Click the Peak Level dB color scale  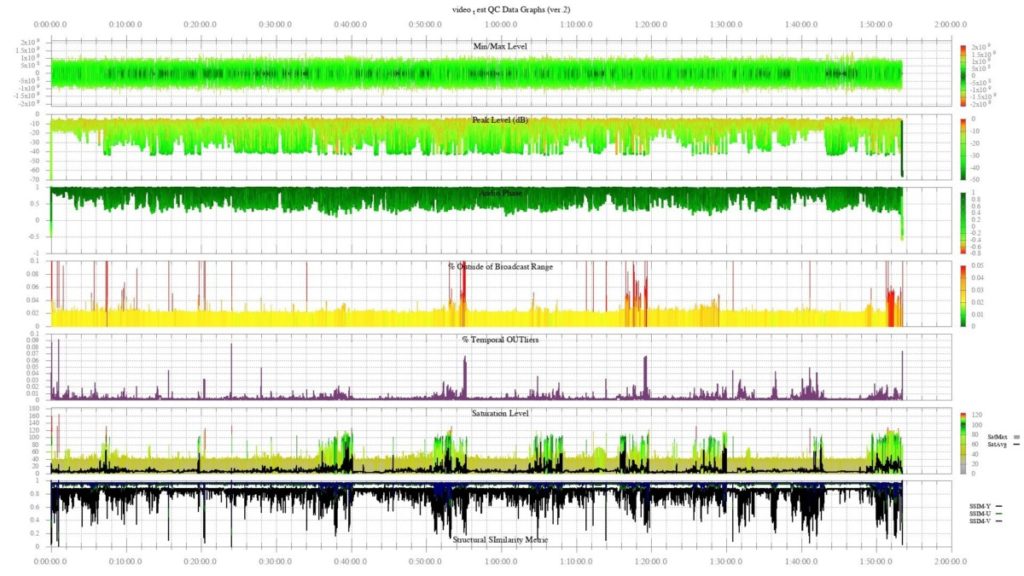(x=961, y=148)
